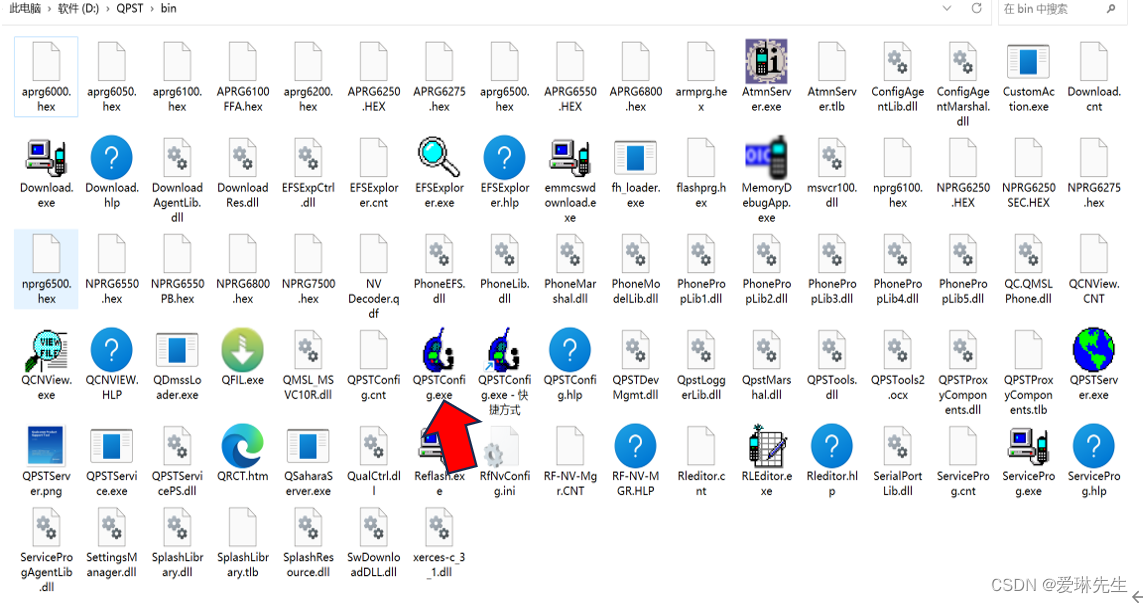Select the QPSTService.exe file
1143x603 pixels.
tap(112, 446)
